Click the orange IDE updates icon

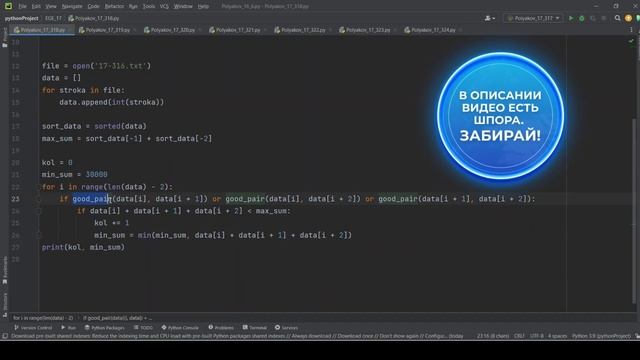(x=628, y=18)
